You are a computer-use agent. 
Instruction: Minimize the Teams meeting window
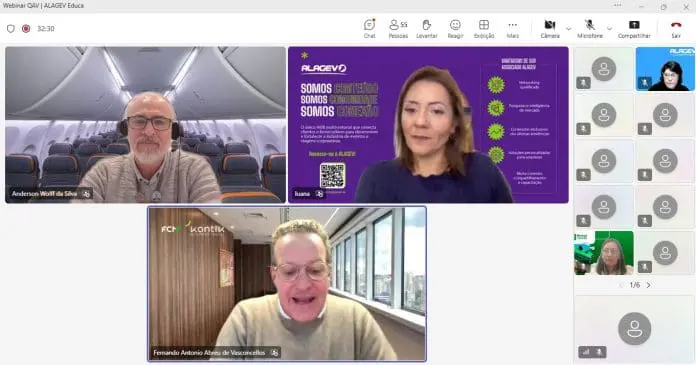[641, 6]
